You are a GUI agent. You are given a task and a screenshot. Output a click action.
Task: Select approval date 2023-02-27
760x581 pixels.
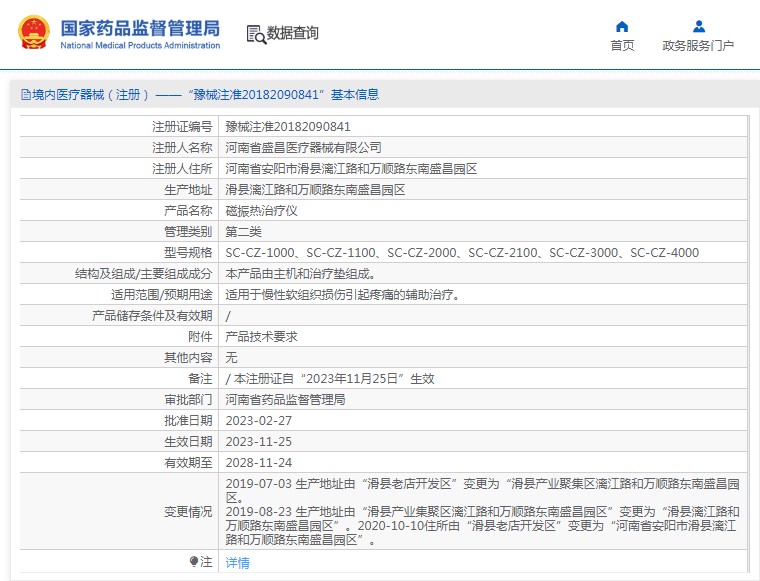tap(259, 421)
